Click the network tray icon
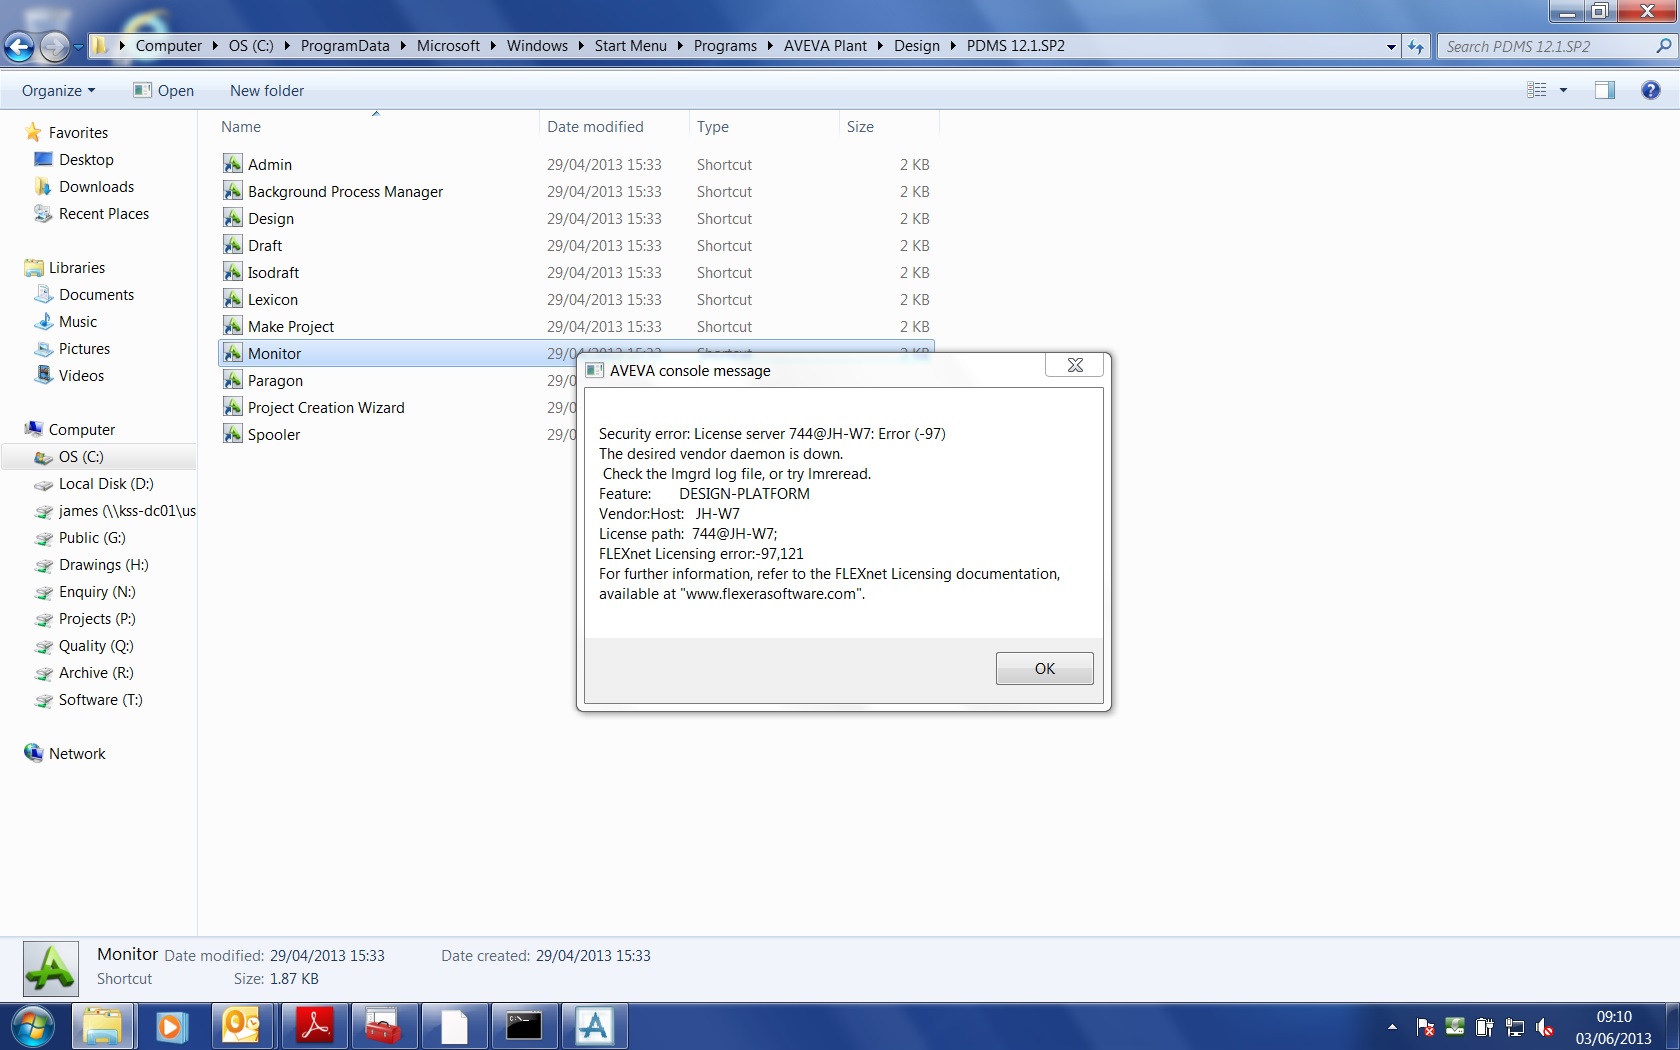Image resolution: width=1680 pixels, height=1050 pixels. (1515, 1027)
